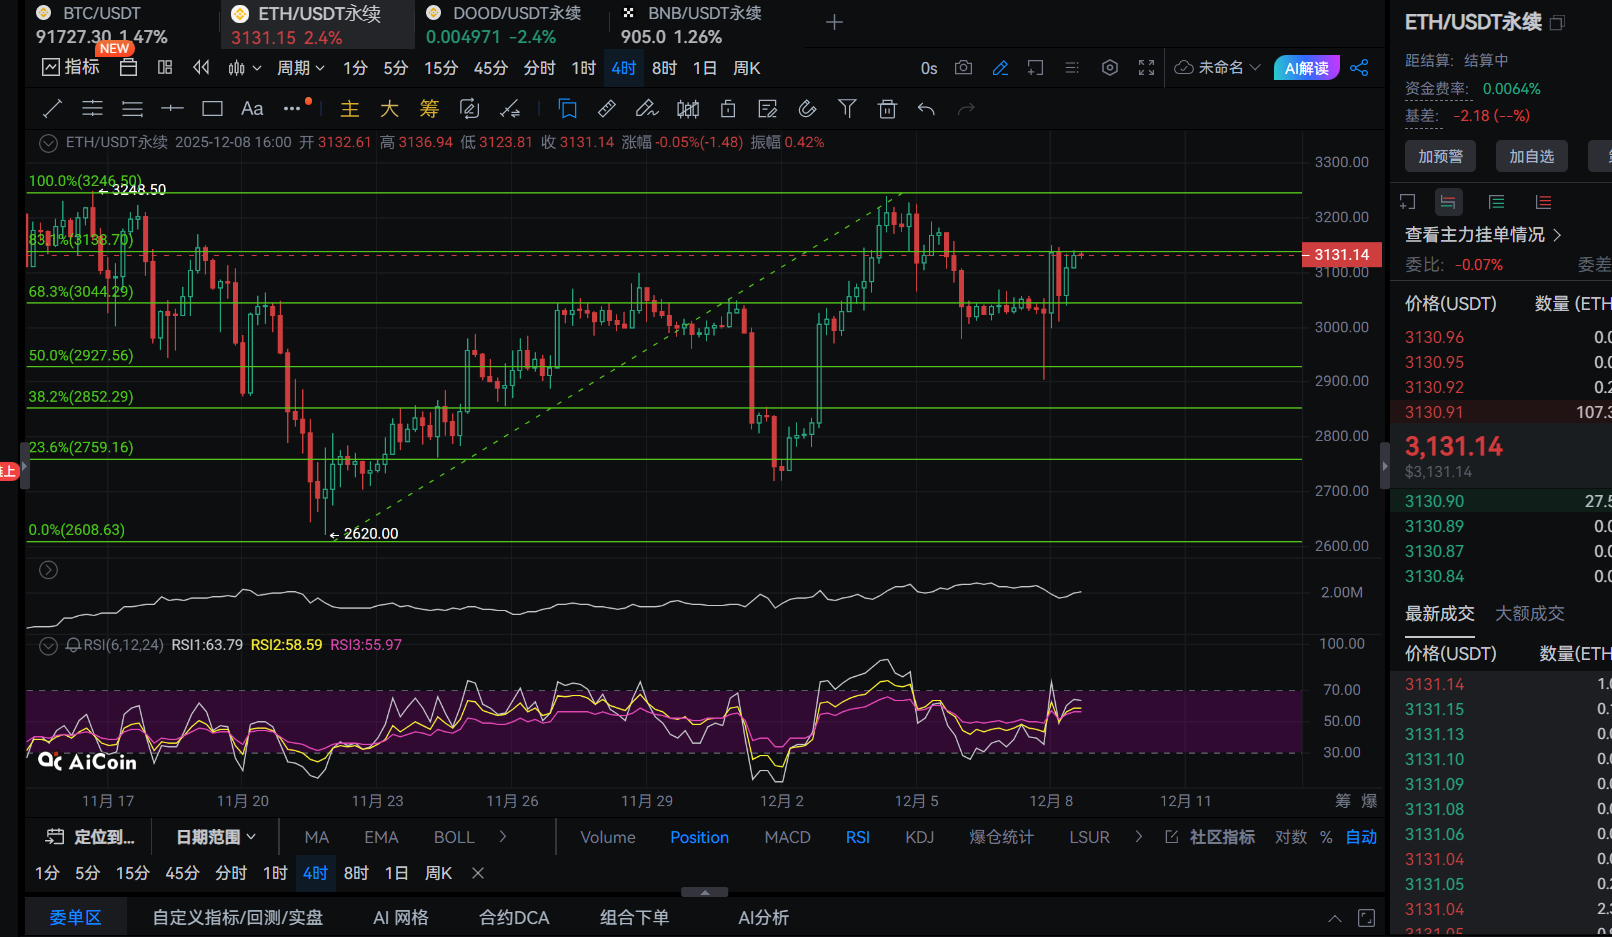Select the trend line drawing tool

(53, 109)
